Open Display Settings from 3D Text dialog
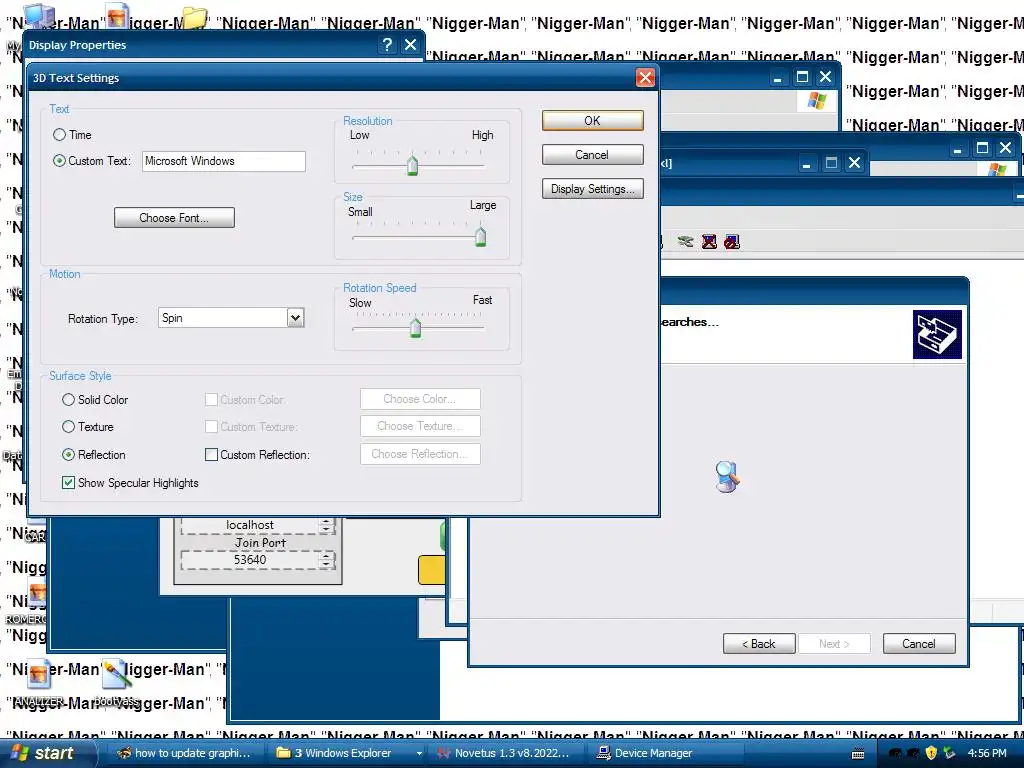Screen dimensions: 1024x768 coord(592,189)
